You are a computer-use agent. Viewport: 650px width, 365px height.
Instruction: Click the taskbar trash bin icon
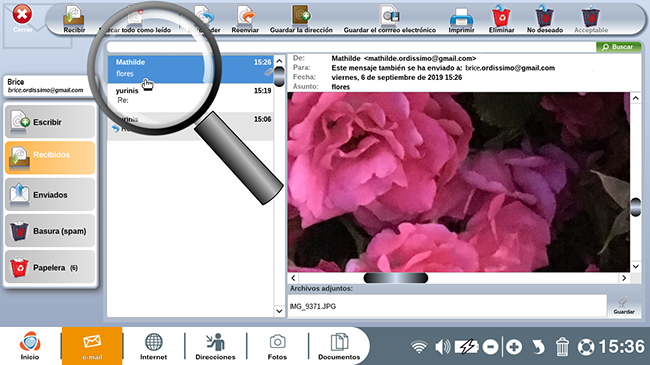[562, 347]
